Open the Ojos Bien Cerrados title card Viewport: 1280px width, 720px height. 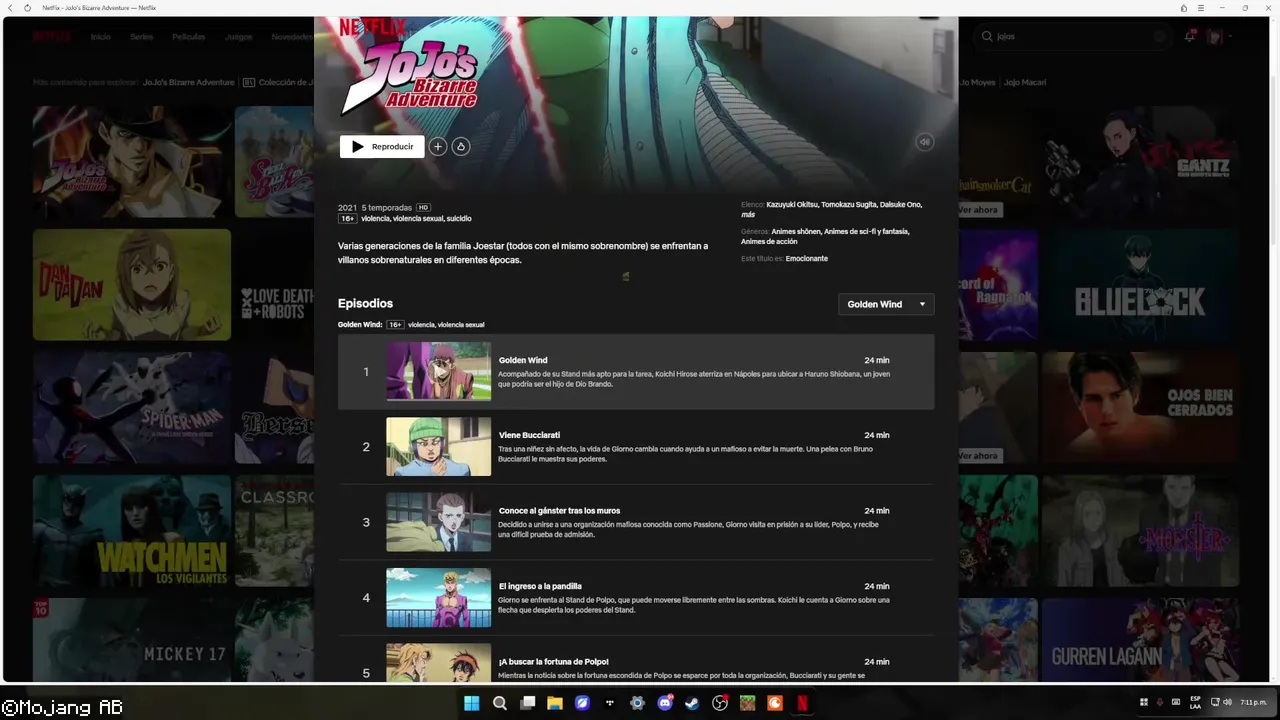(1141, 408)
